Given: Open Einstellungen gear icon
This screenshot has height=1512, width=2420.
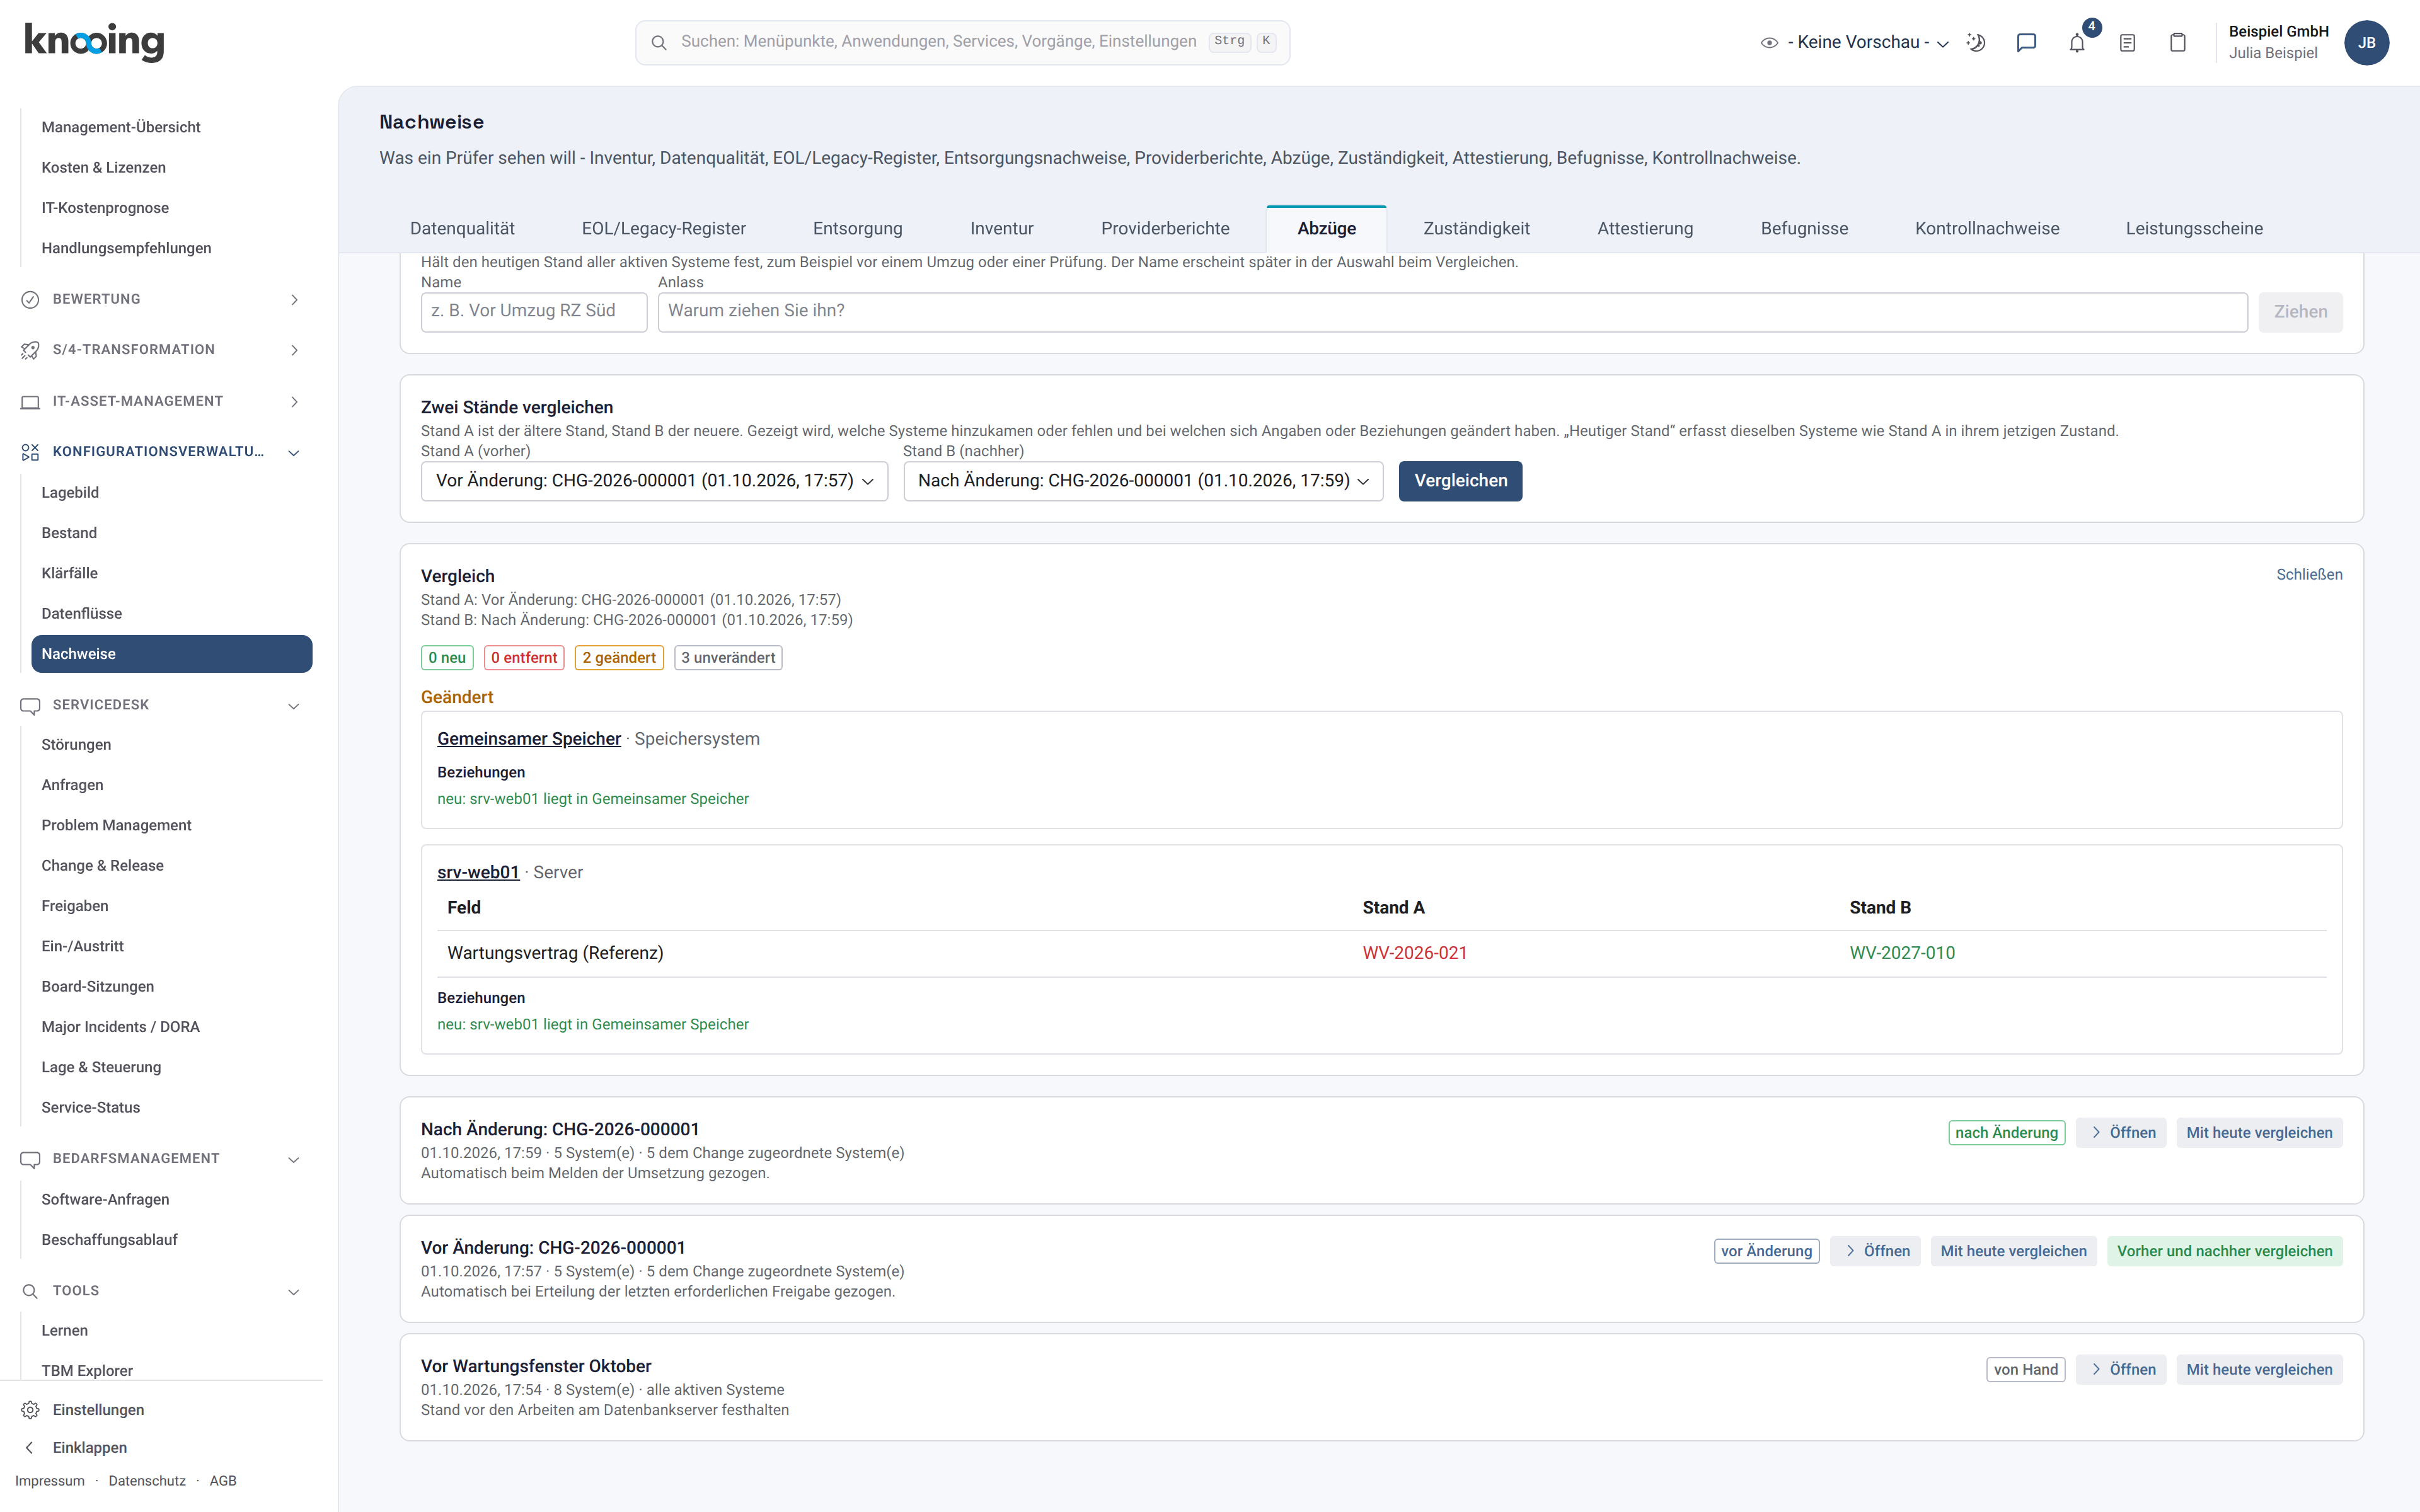Looking at the screenshot, I should (x=30, y=1410).
